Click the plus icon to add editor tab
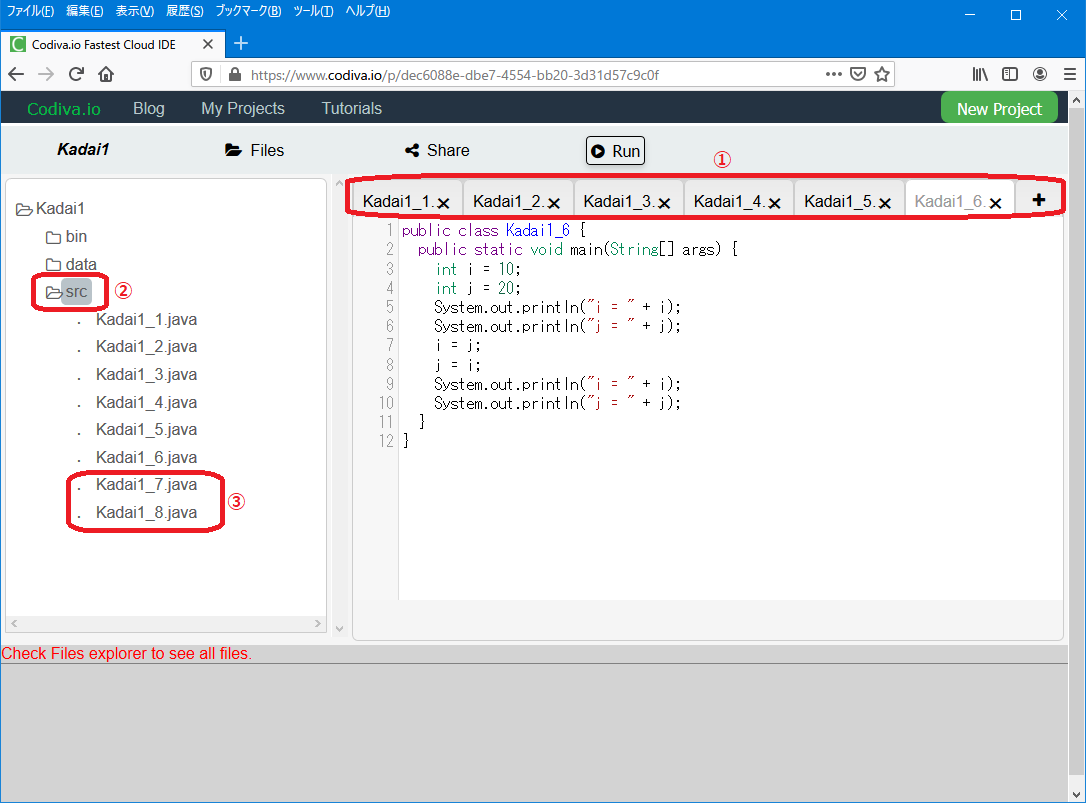The height and width of the screenshot is (803, 1086). click(1039, 199)
